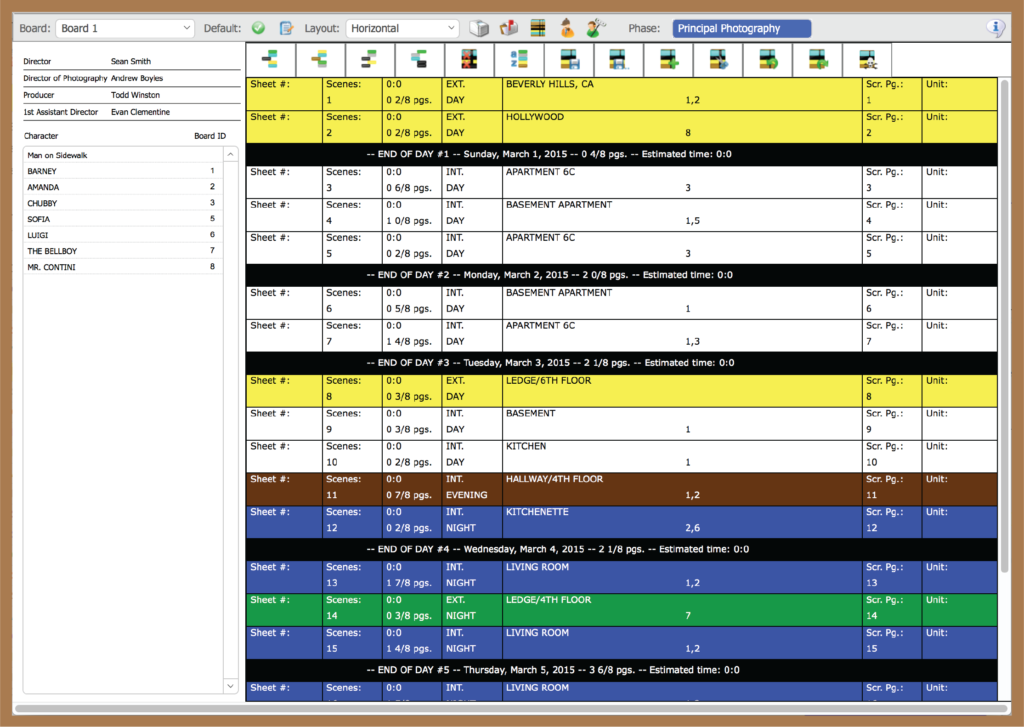
Task: Select CHUBBY in character list
Action: (x=123, y=203)
